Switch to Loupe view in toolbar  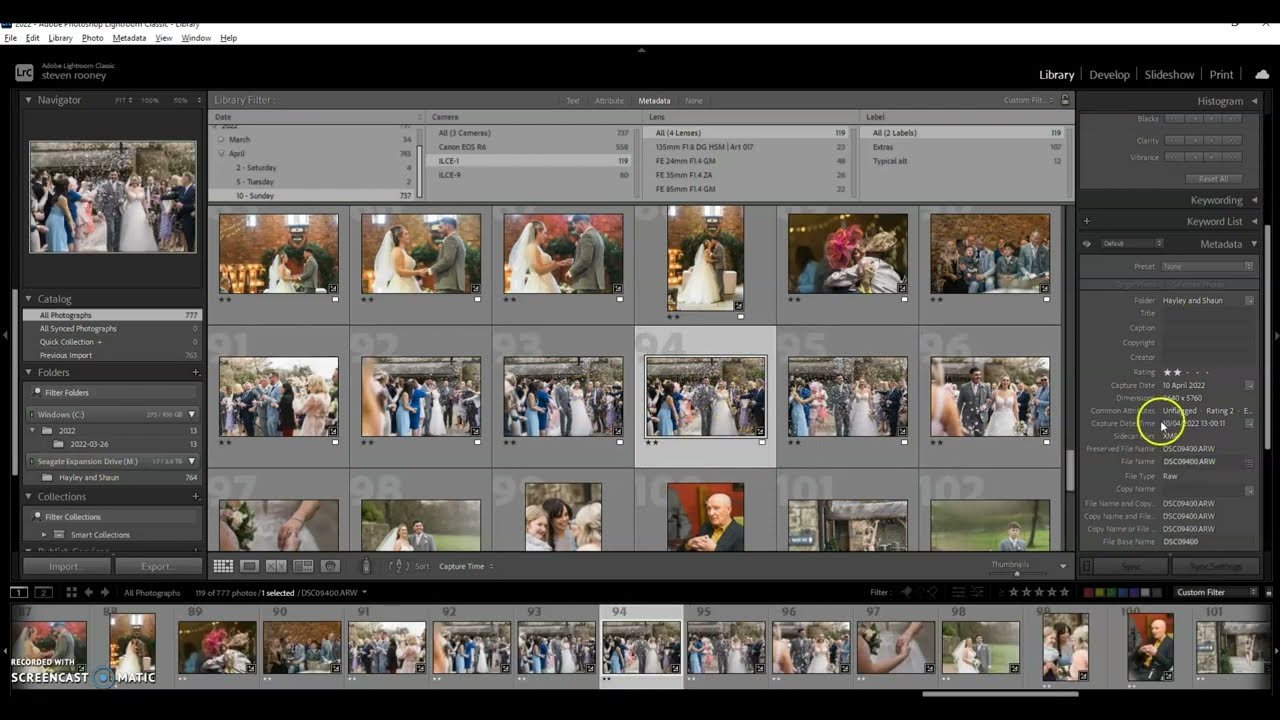pos(250,566)
